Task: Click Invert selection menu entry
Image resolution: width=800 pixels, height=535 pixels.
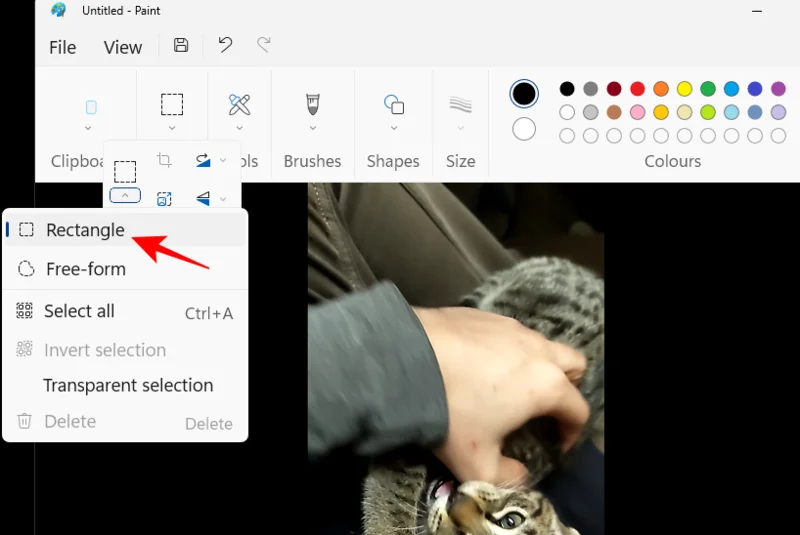Action: tap(126, 350)
